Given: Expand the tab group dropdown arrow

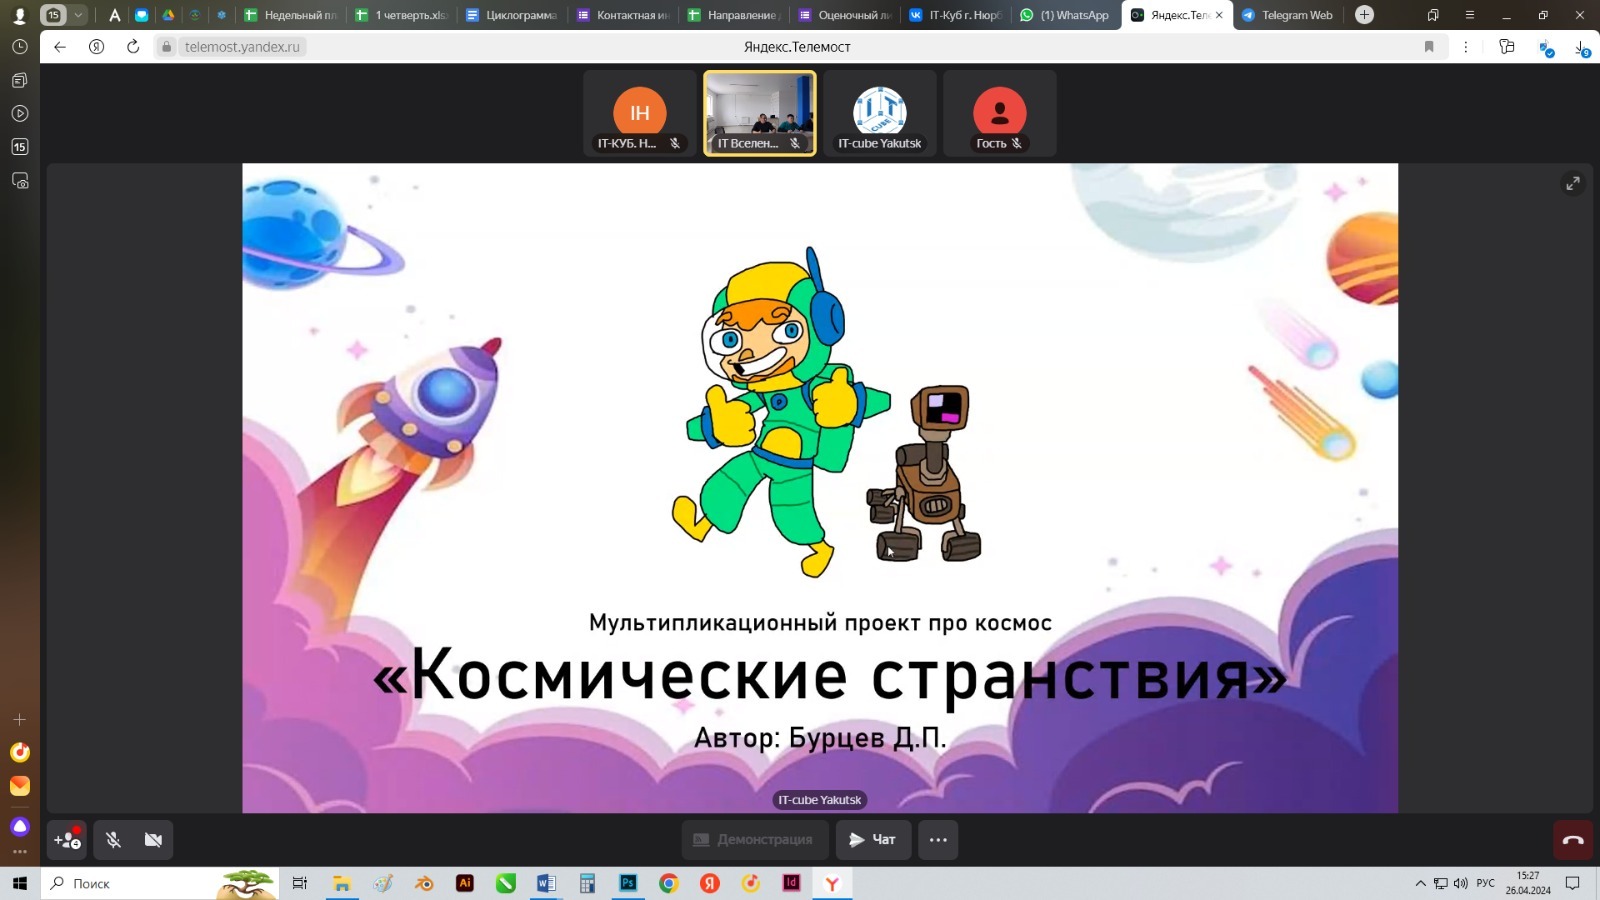Looking at the screenshot, I should (78, 15).
